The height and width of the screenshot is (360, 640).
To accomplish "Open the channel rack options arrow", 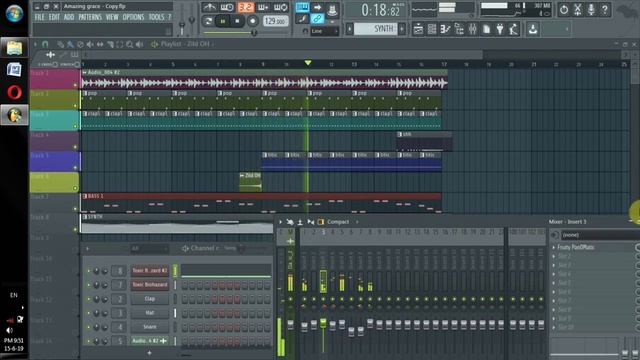I will pyautogui.click(x=87, y=248).
